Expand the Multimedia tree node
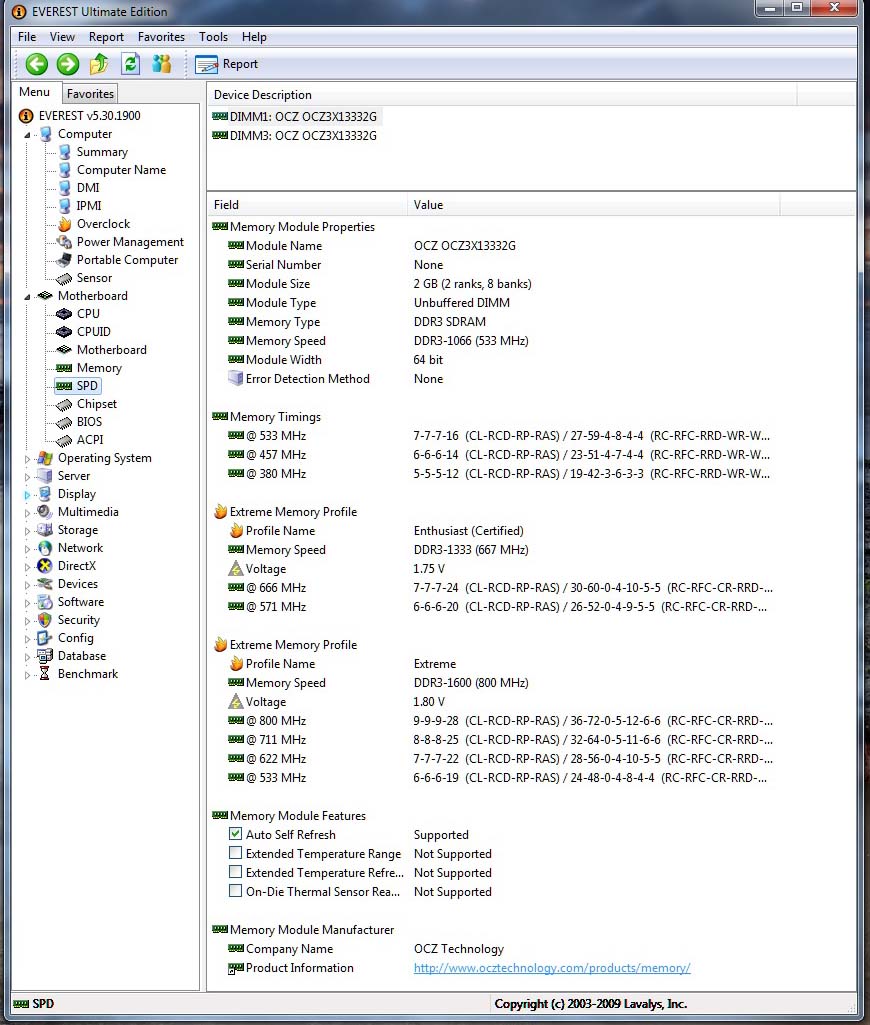 pos(27,512)
